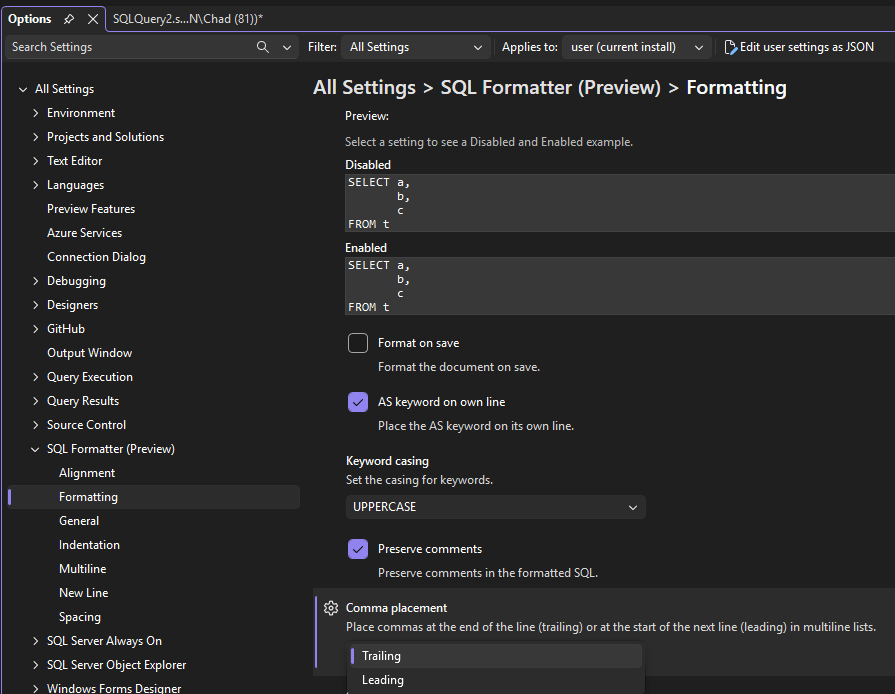Screen dimensions: 895x694
Task: Click the Keyword casing setting label
Action: [387, 461]
